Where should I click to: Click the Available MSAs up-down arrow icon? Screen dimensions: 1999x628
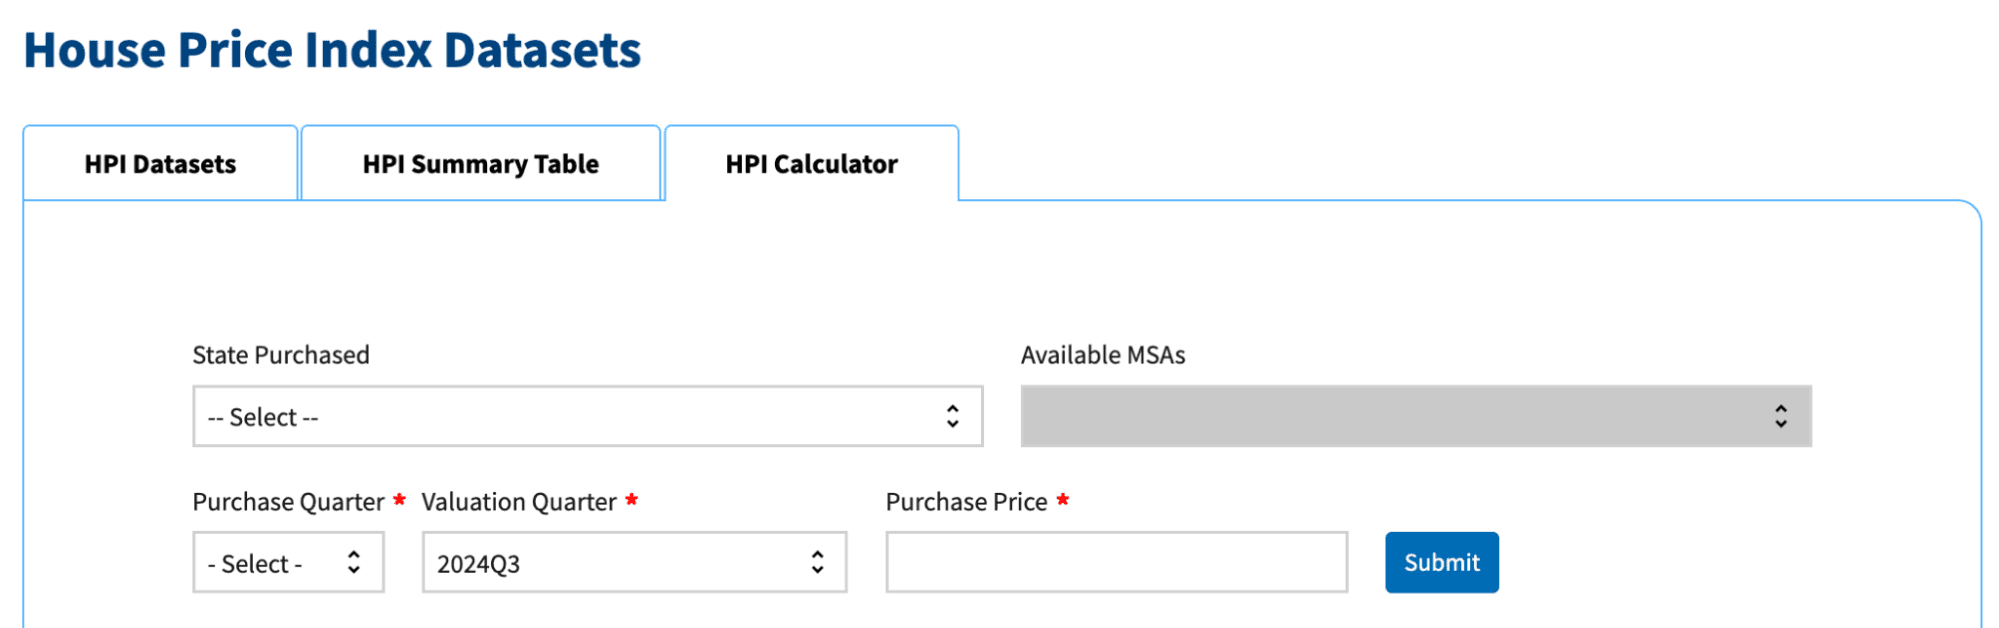(x=1780, y=416)
